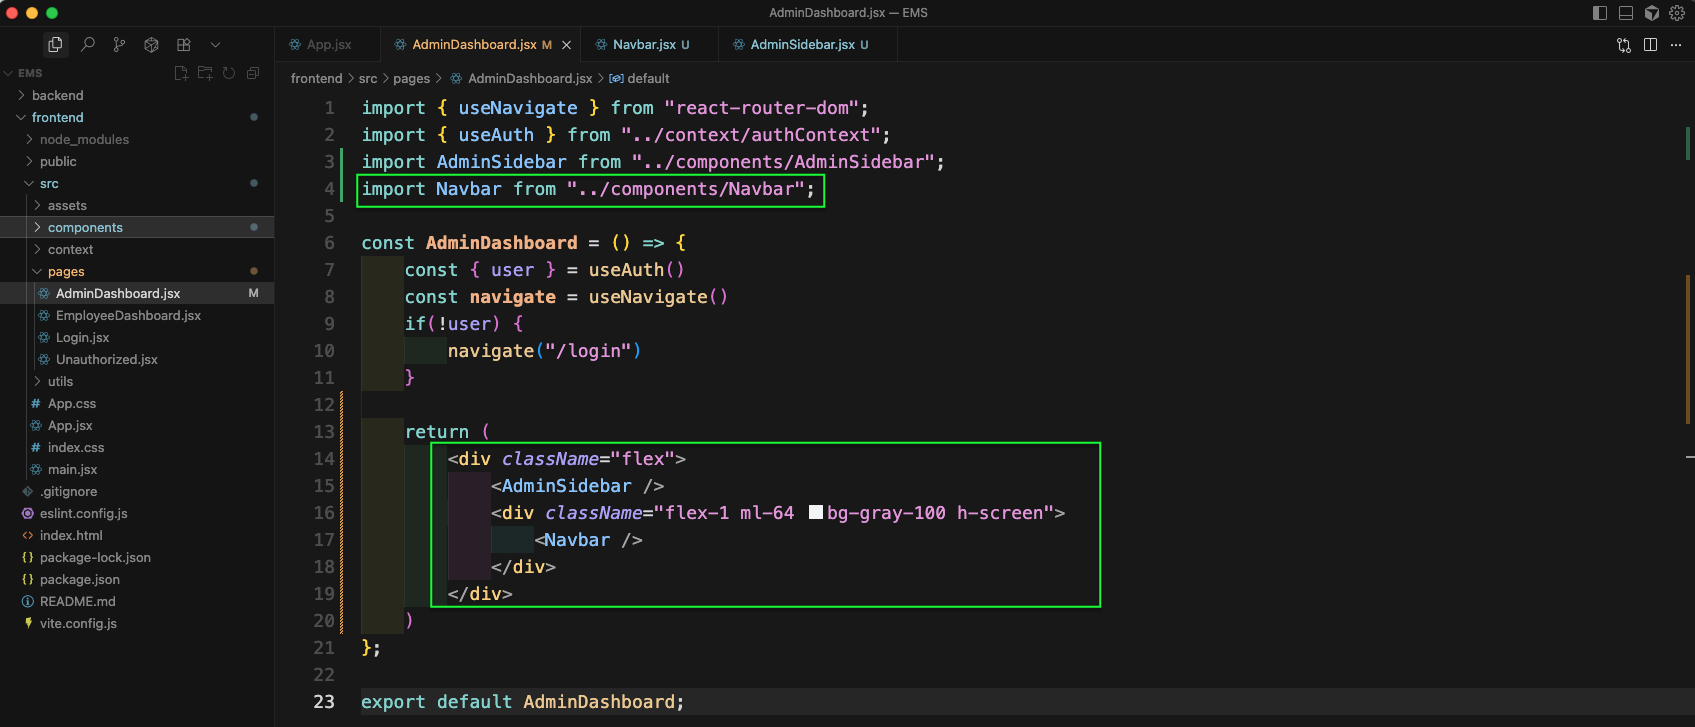1695x727 pixels.
Task: Expand the utils folder
Action: pos(60,381)
